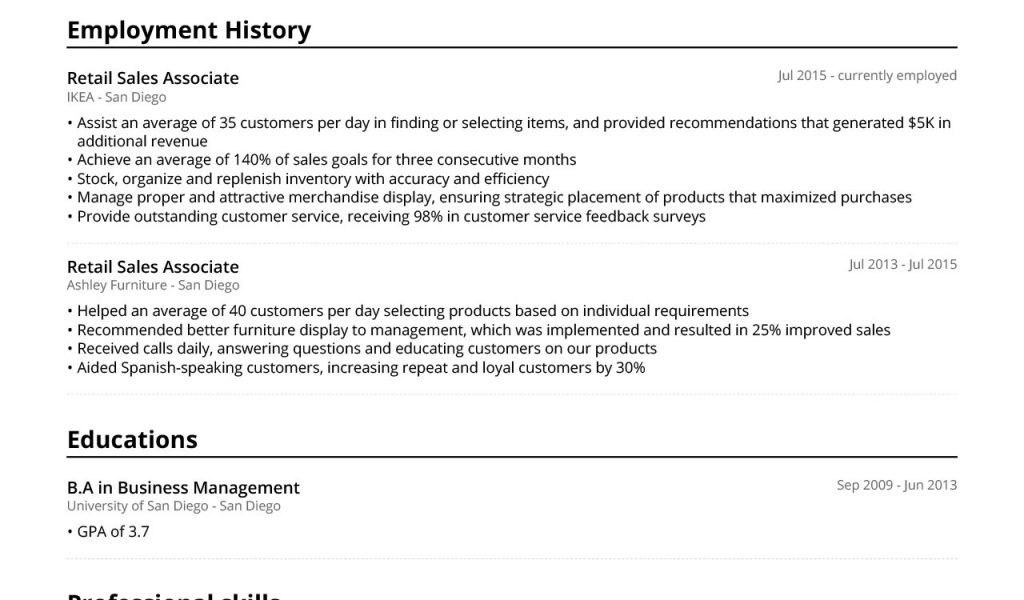Select the 98% customer service feedback bullet
The height and width of the screenshot is (600, 1024).
pyautogui.click(x=391, y=217)
